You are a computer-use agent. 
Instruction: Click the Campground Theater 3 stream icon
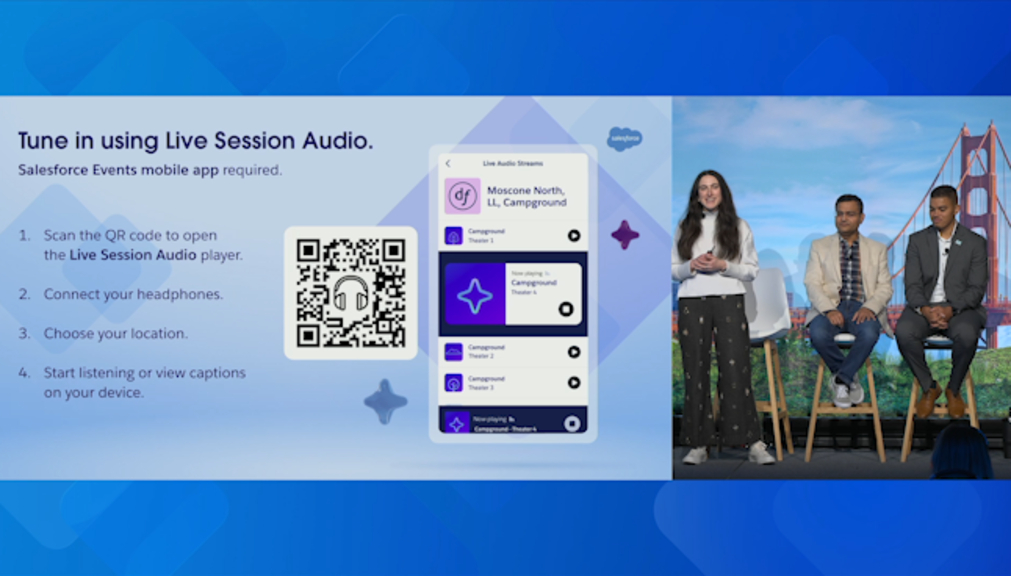click(x=453, y=383)
